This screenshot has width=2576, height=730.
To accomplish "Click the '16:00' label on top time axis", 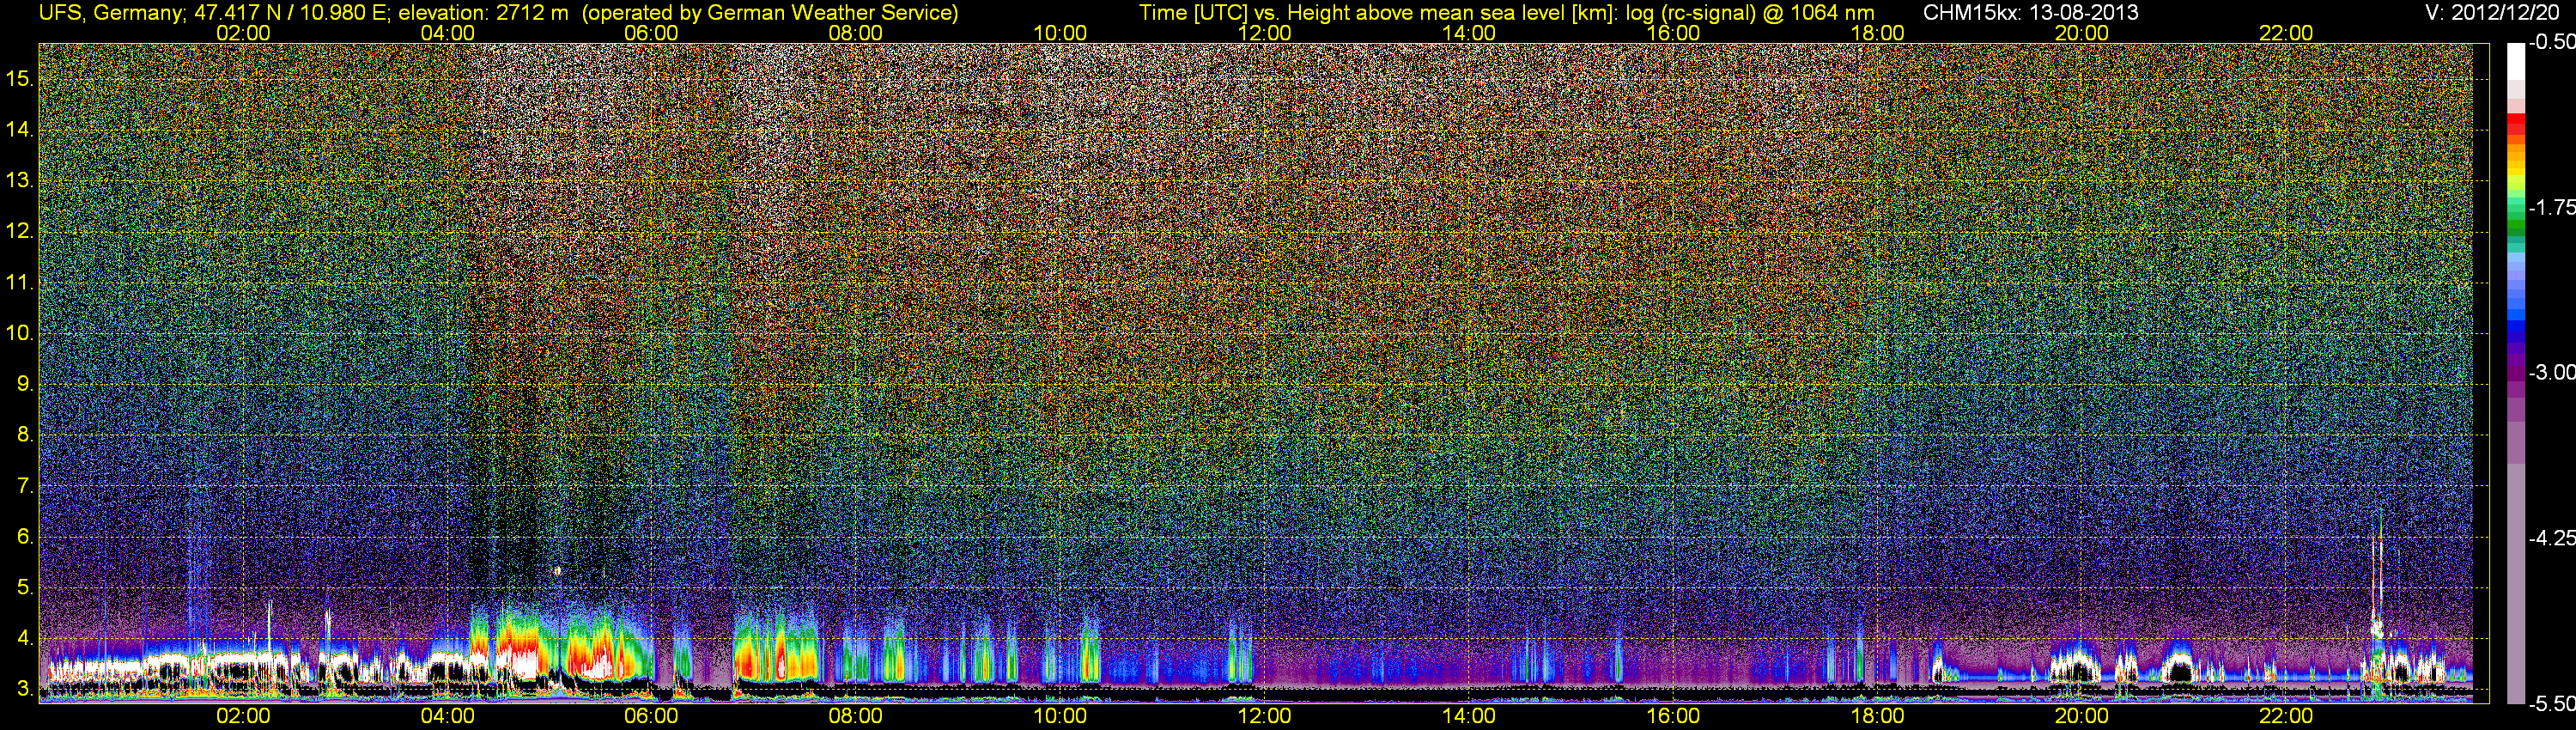I will pyautogui.click(x=1673, y=33).
